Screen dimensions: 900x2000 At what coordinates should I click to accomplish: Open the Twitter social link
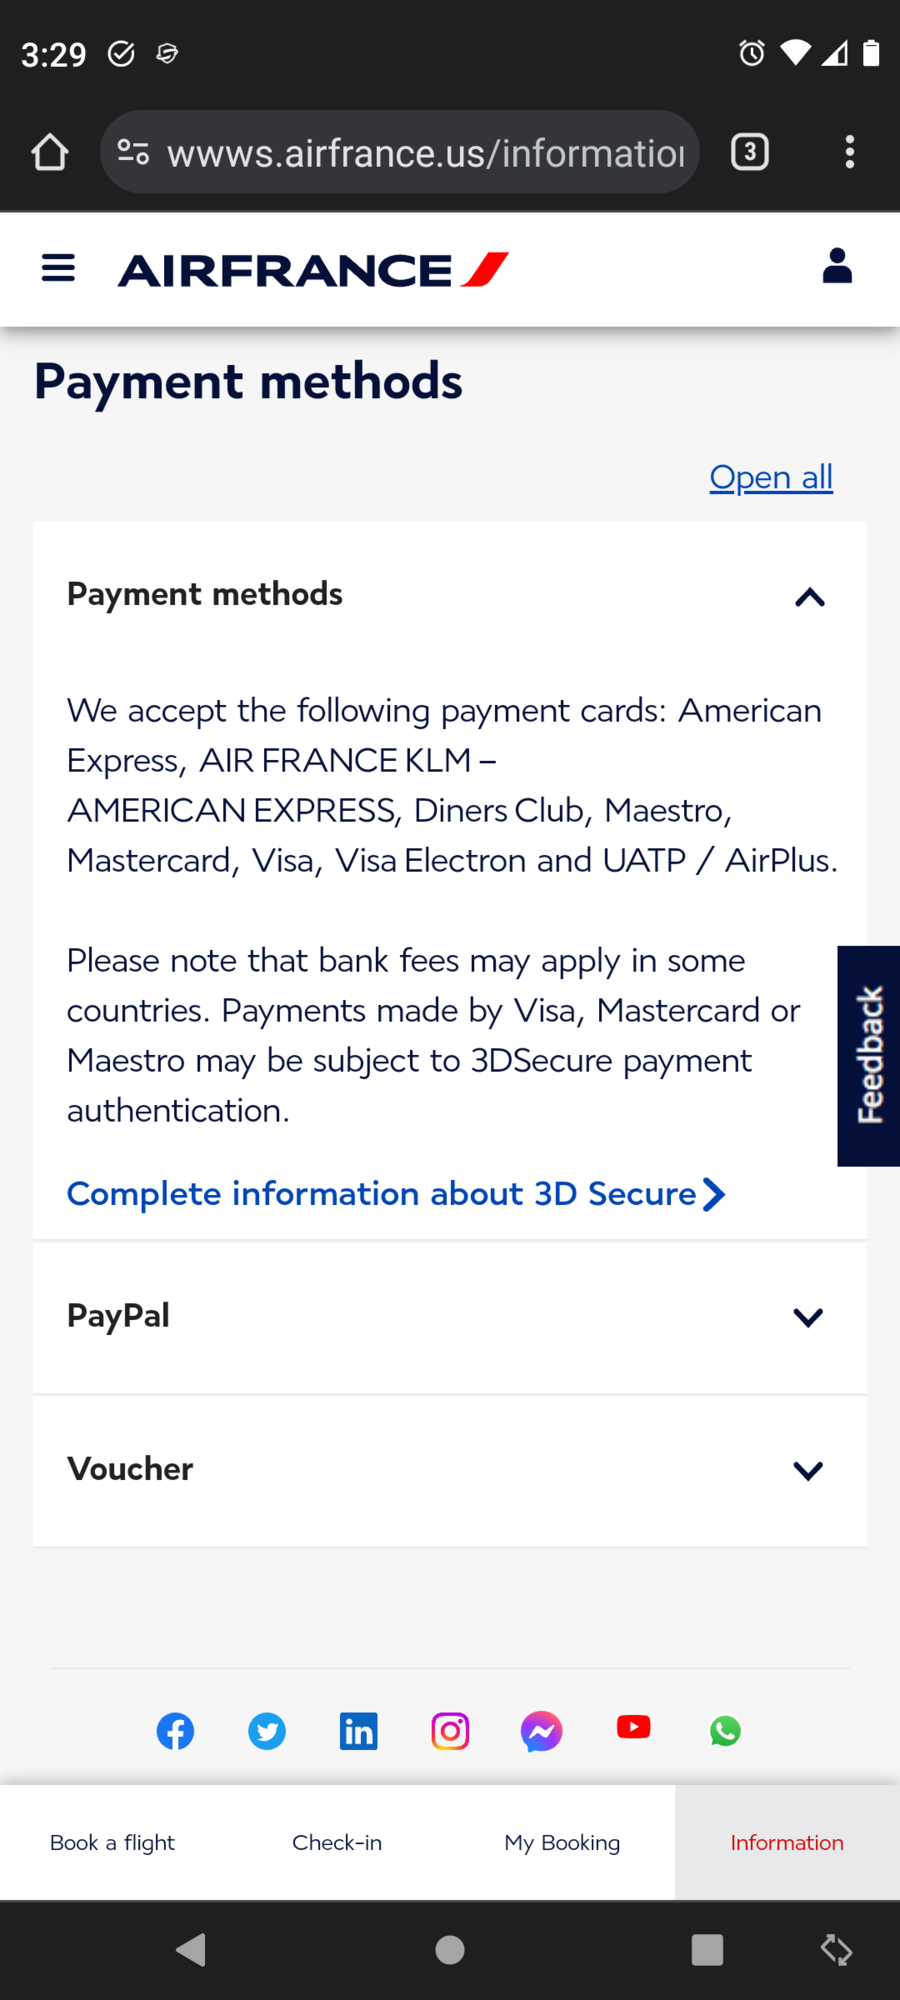coord(267,1731)
